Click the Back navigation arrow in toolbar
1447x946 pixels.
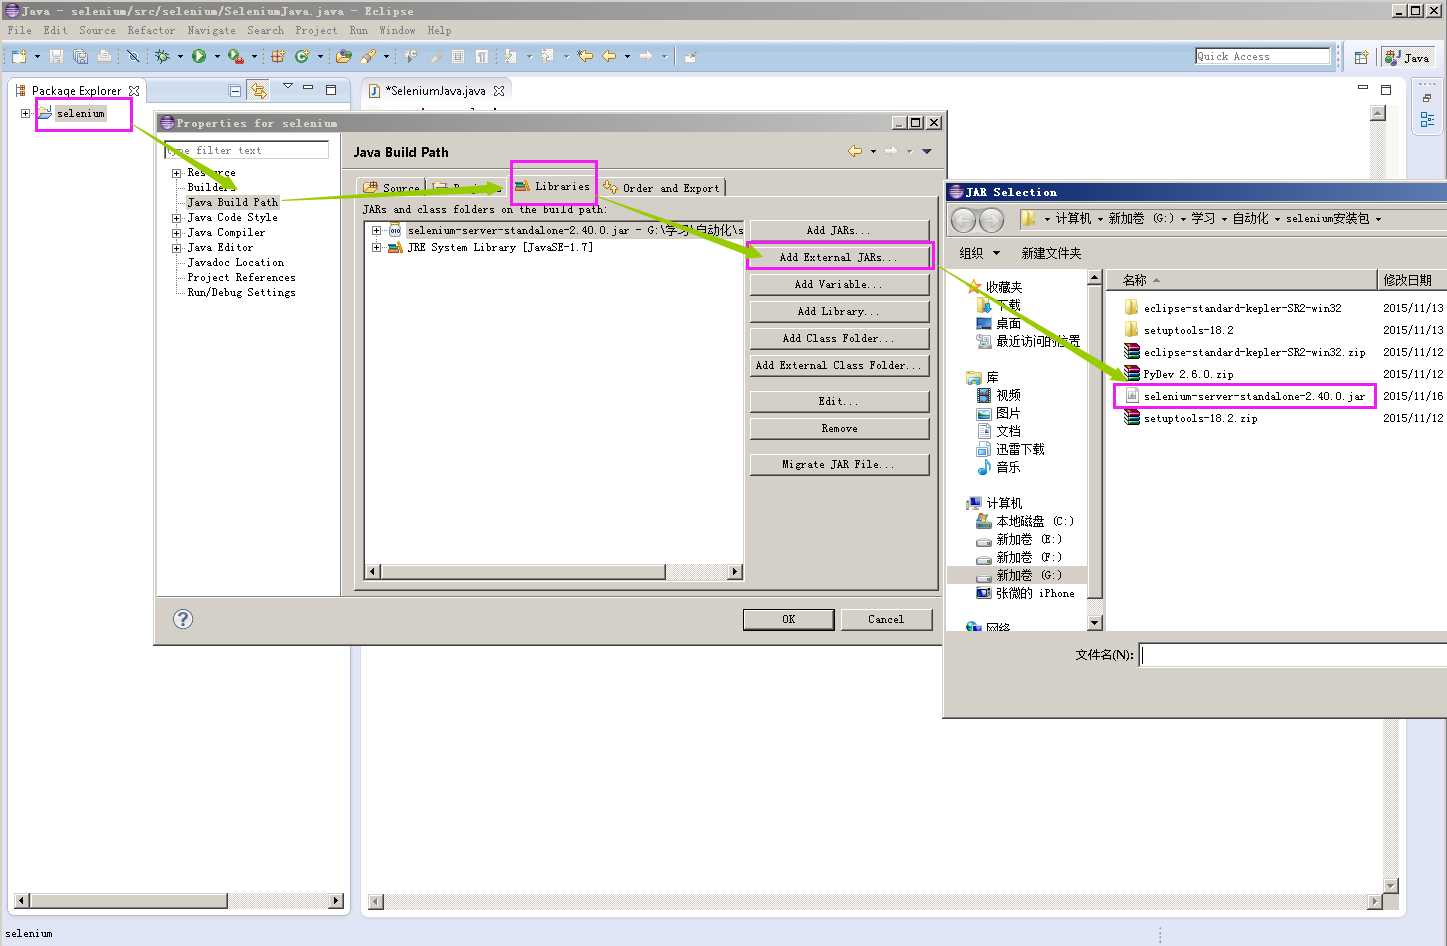pyautogui.click(x=609, y=57)
